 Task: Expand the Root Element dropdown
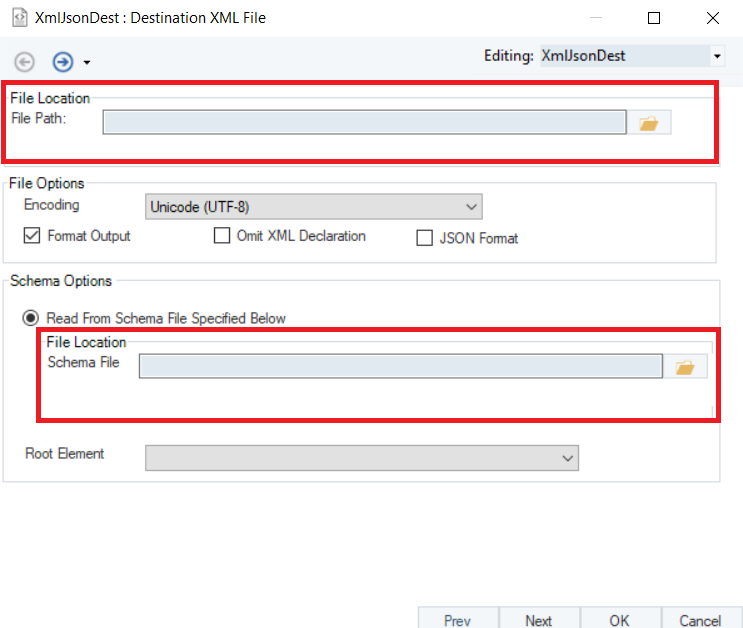click(362, 457)
